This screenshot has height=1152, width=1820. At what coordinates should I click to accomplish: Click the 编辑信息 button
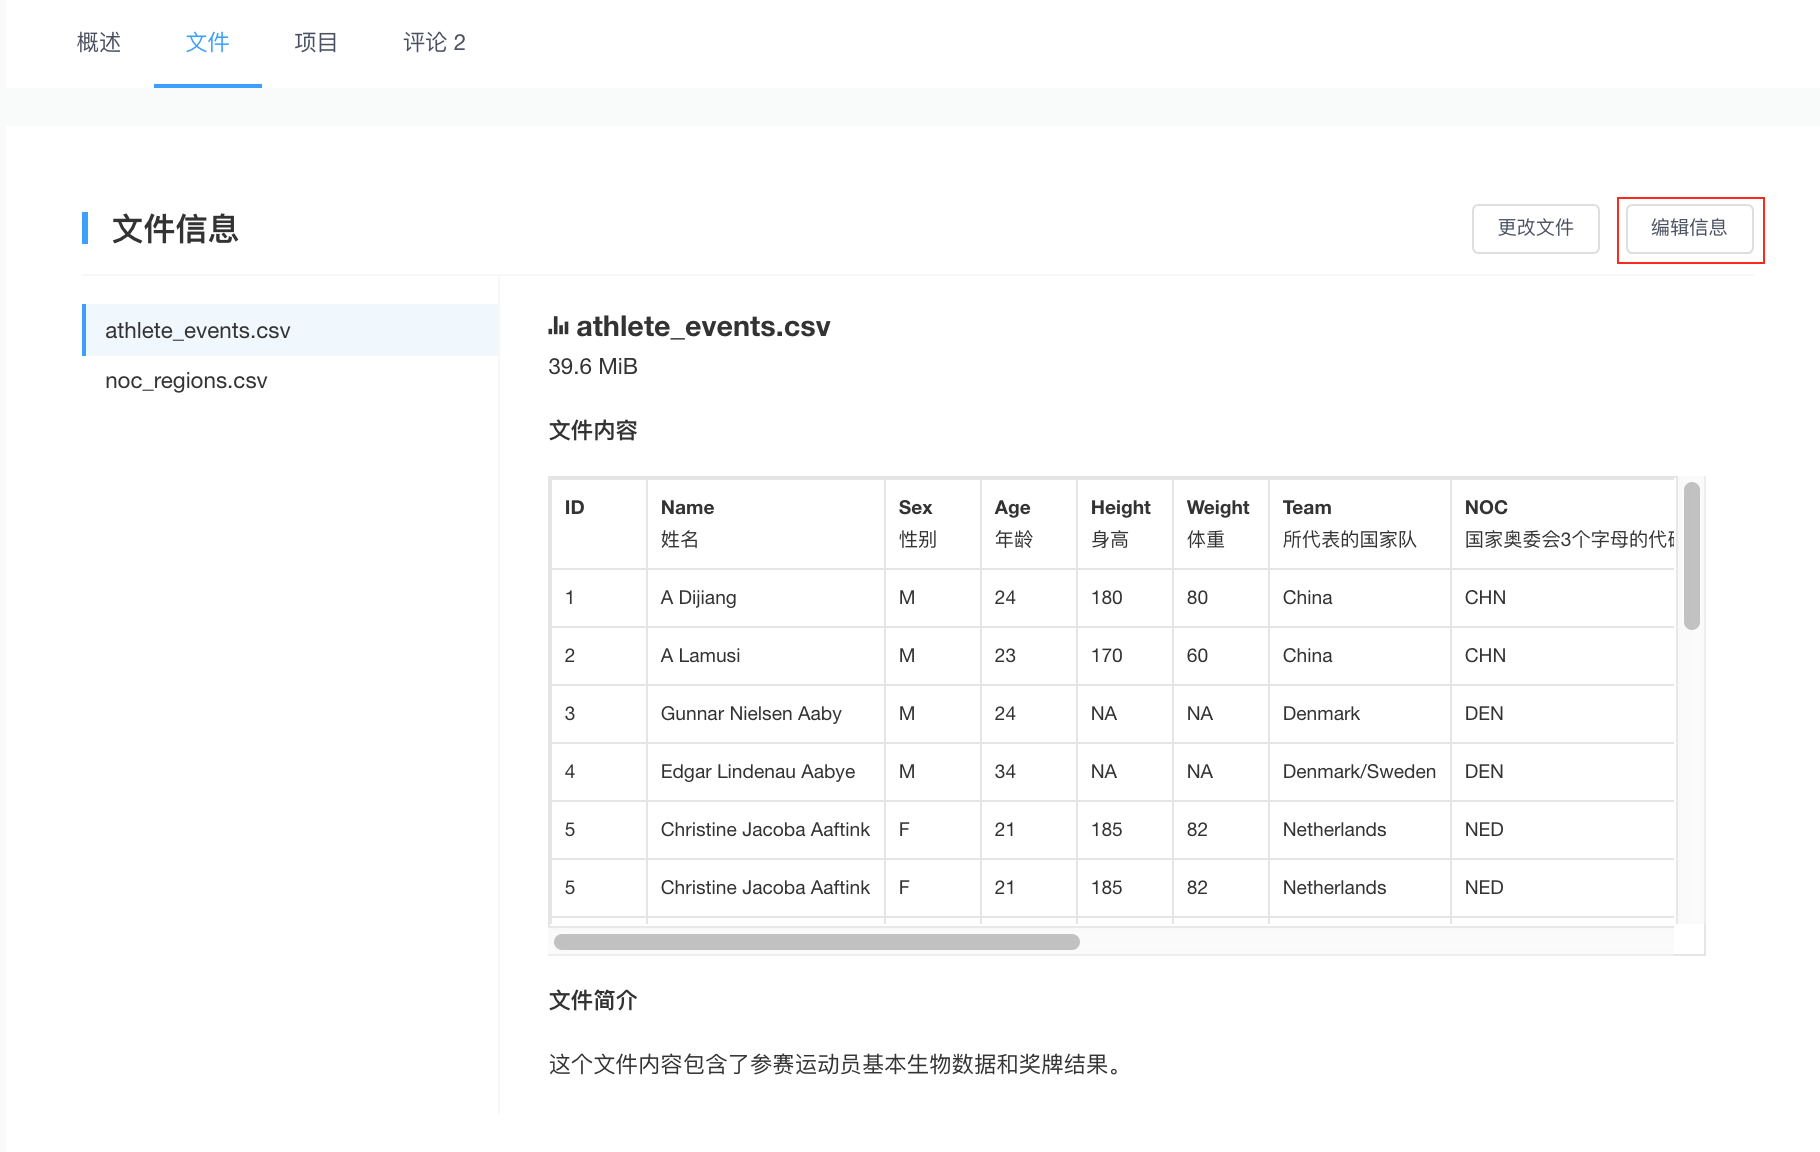tap(1689, 228)
